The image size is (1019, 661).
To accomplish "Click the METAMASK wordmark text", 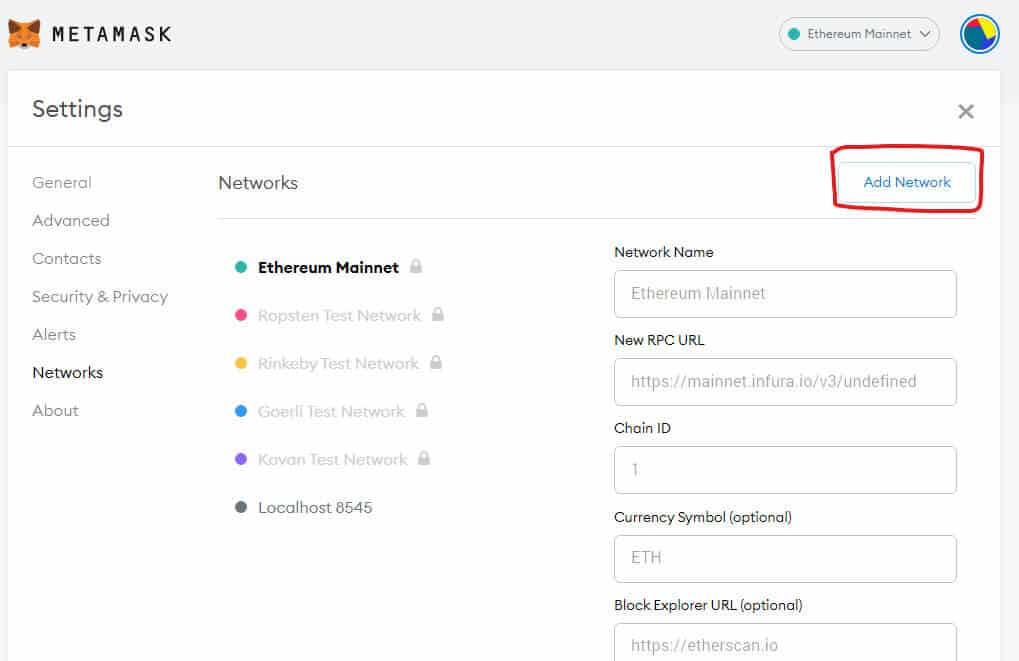I will pos(112,34).
